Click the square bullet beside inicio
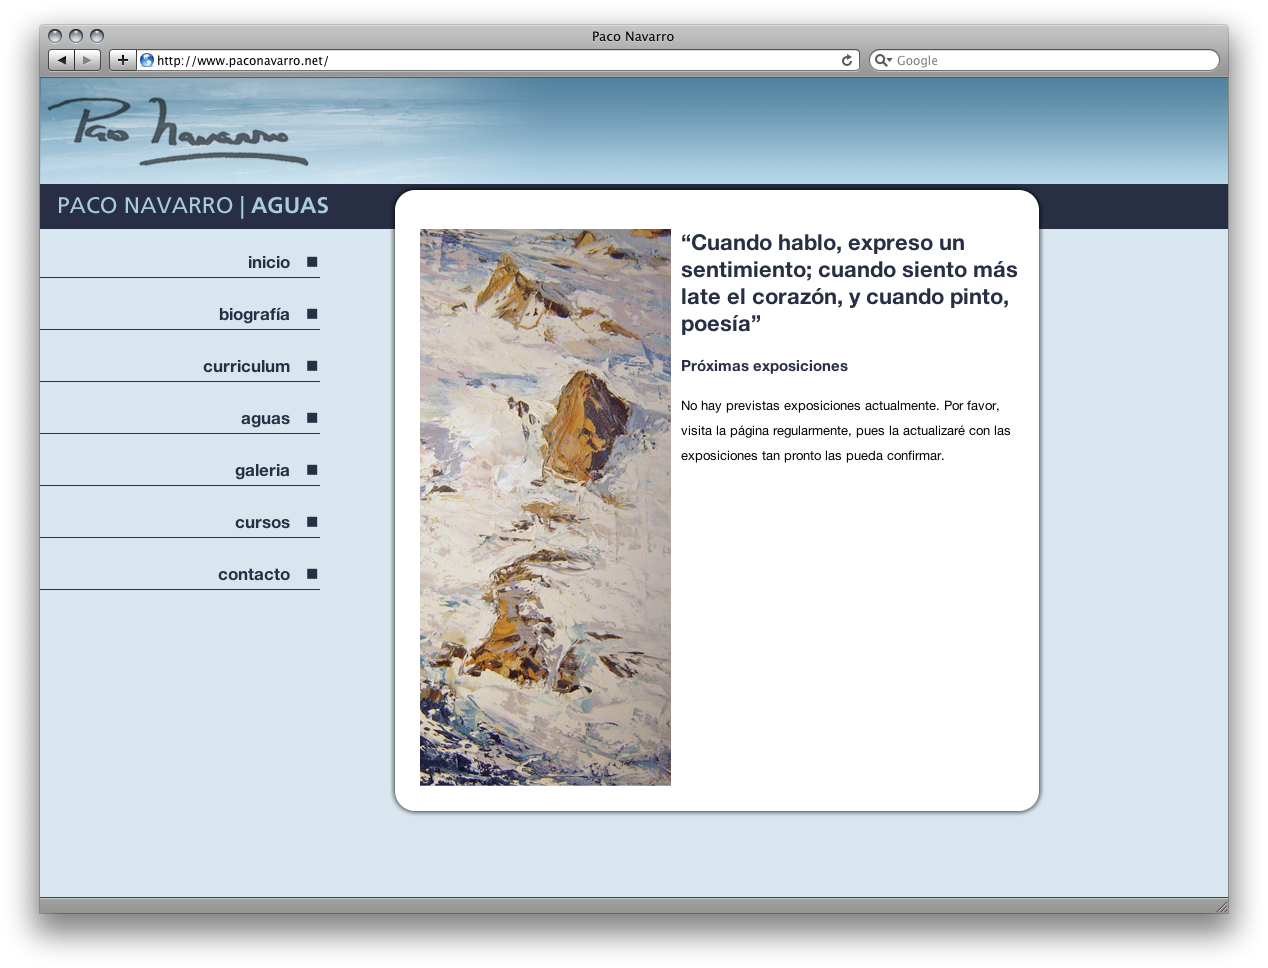This screenshot has height=968, width=1268. (x=312, y=262)
